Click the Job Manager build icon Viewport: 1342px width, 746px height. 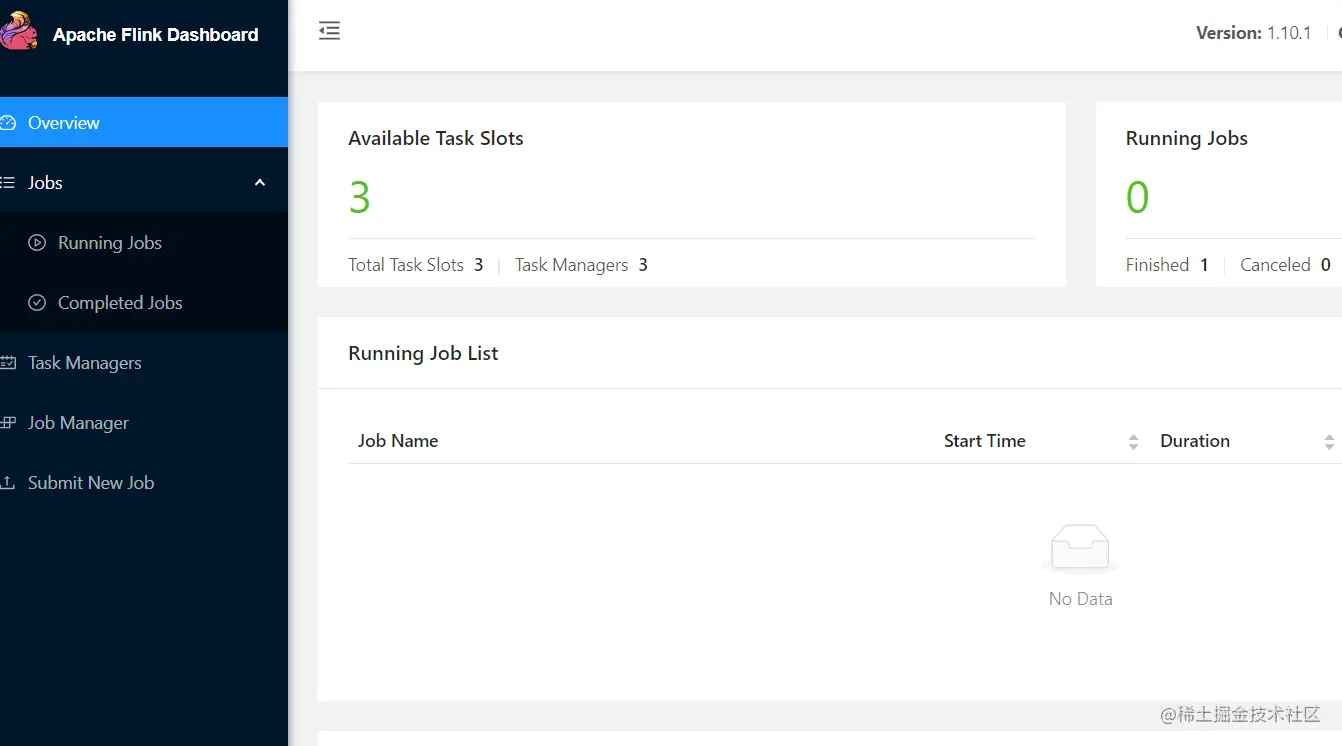[x=8, y=423]
